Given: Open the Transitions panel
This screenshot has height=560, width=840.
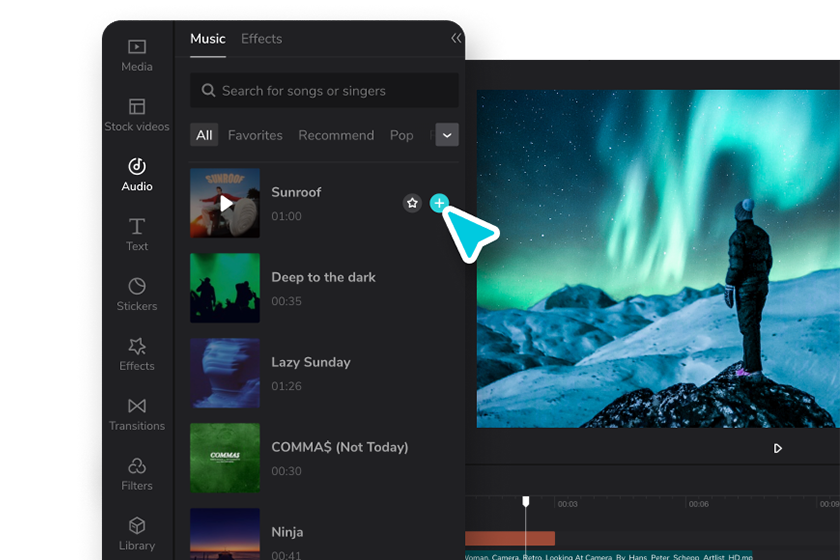Looking at the screenshot, I should point(137,415).
